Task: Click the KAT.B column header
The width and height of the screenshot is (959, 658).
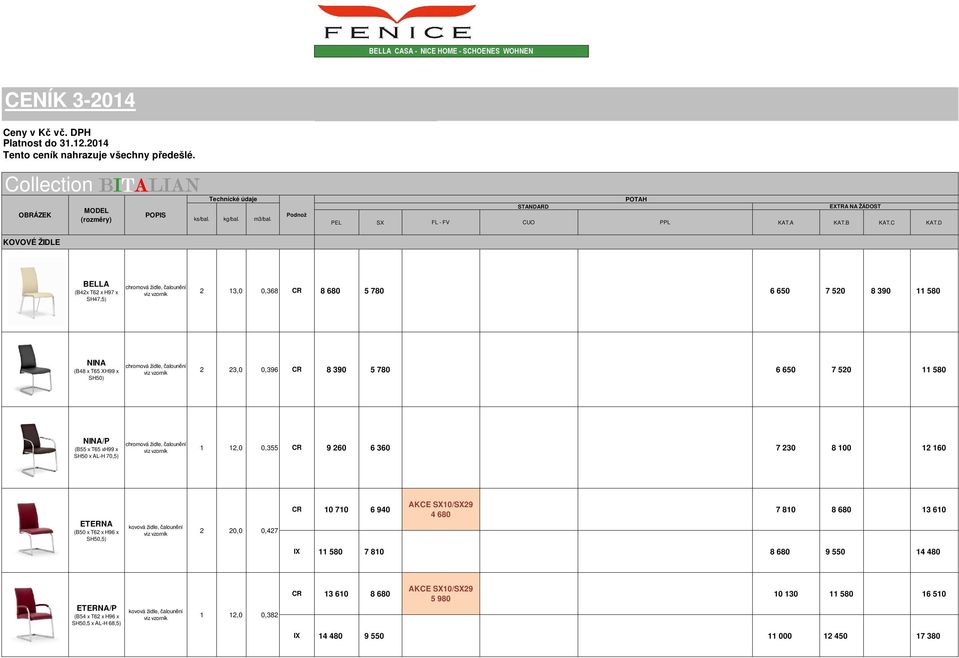Action: click(842, 223)
